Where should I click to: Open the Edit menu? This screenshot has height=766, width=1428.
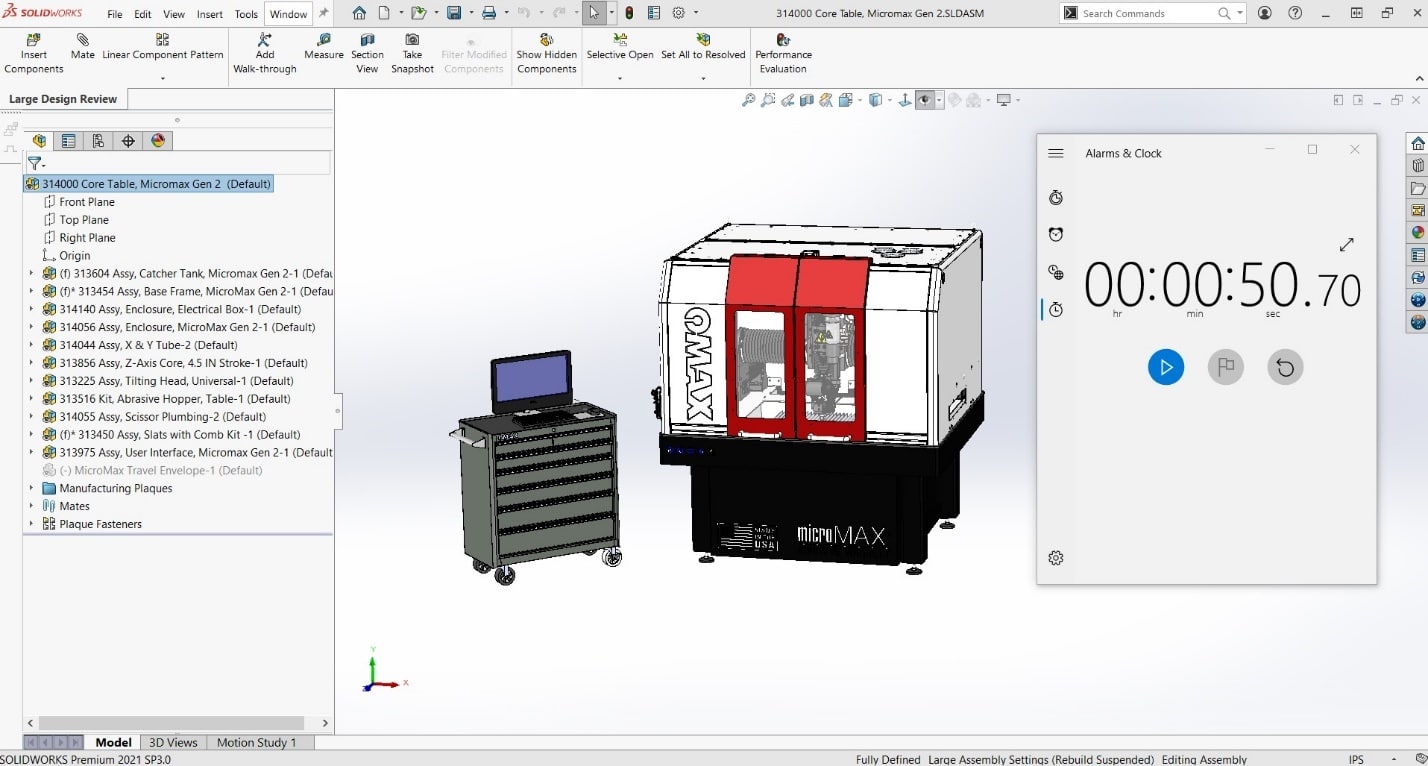pyautogui.click(x=143, y=14)
